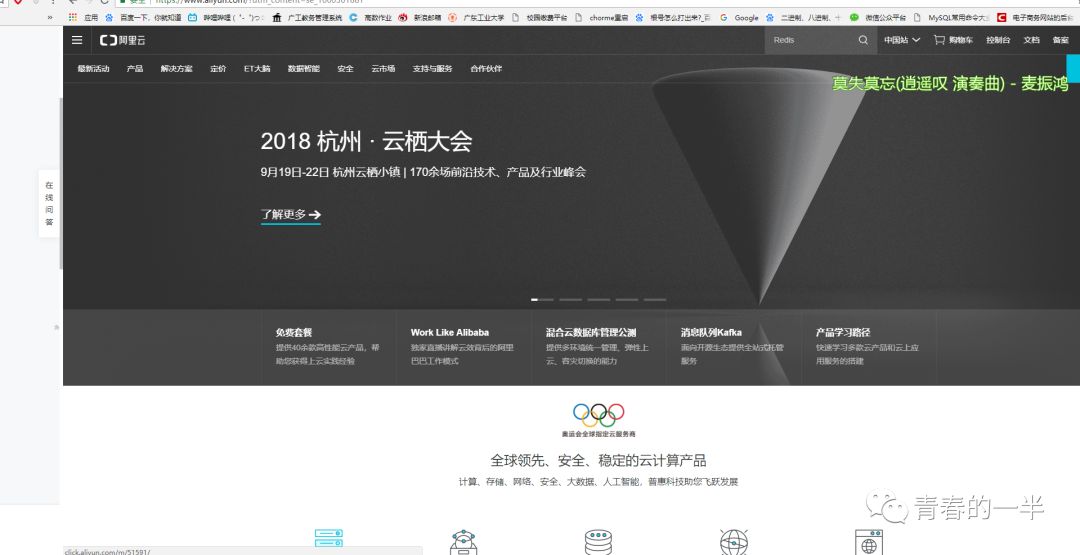Image resolution: width=1080 pixels, height=555 pixels.
Task: Open the 在线问答 side widget
Action: tap(49, 203)
